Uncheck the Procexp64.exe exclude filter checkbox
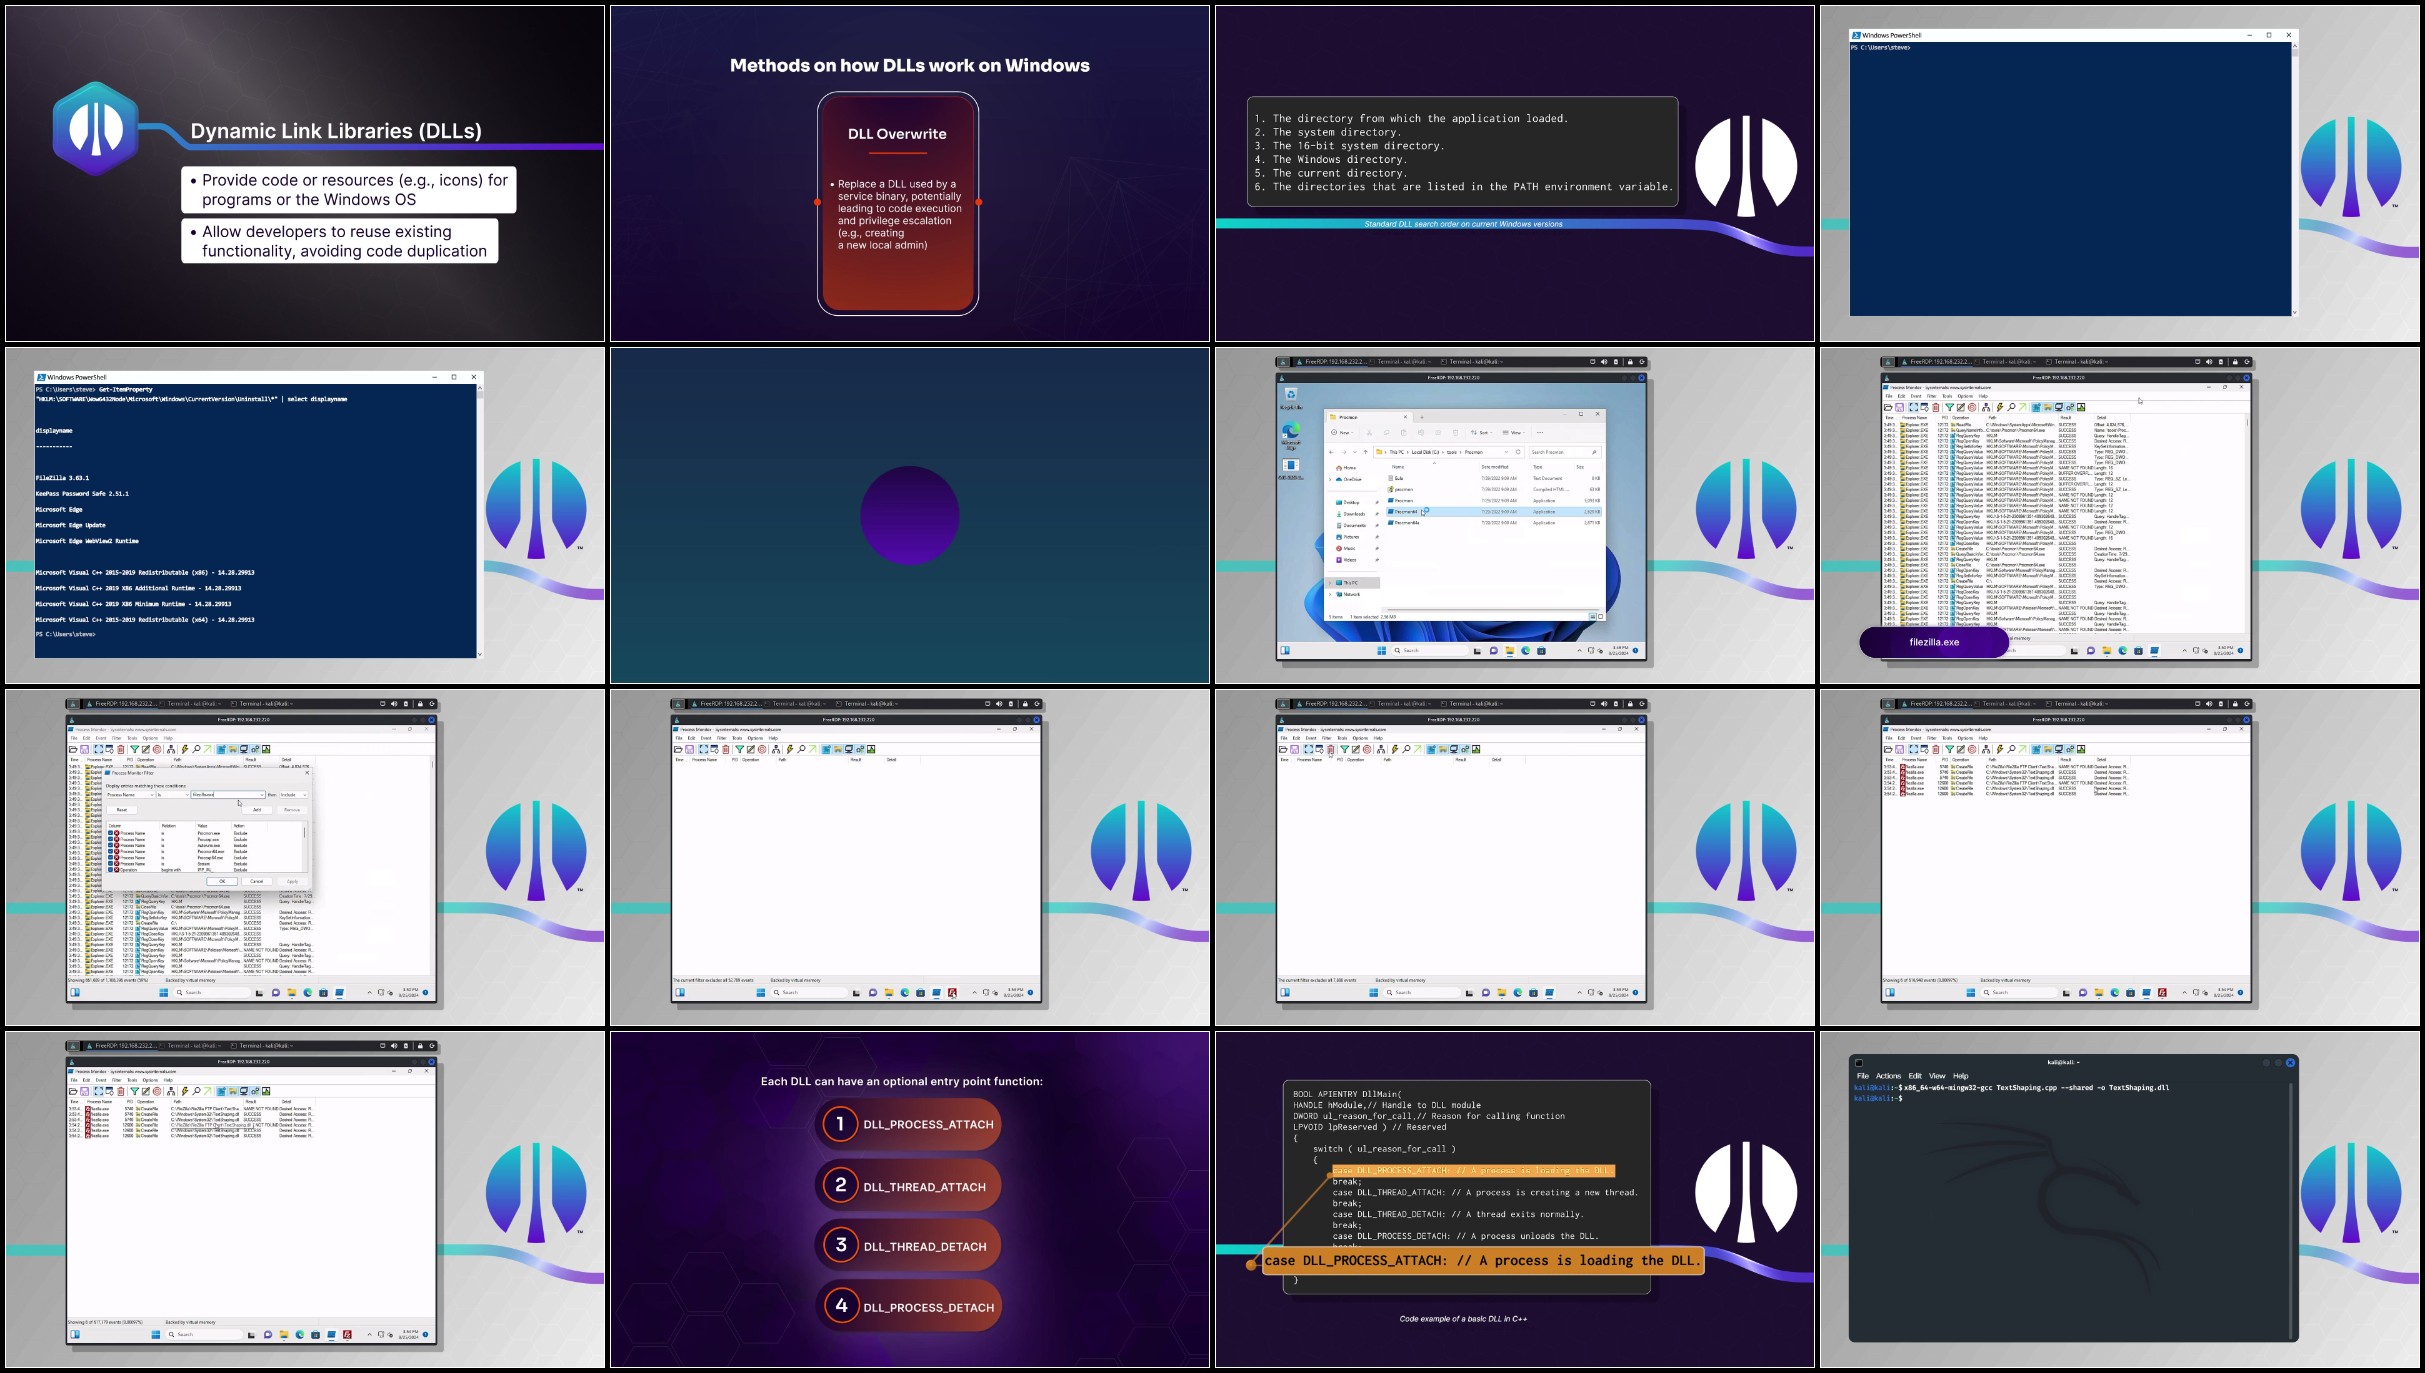2425x1373 pixels. pos(110,858)
